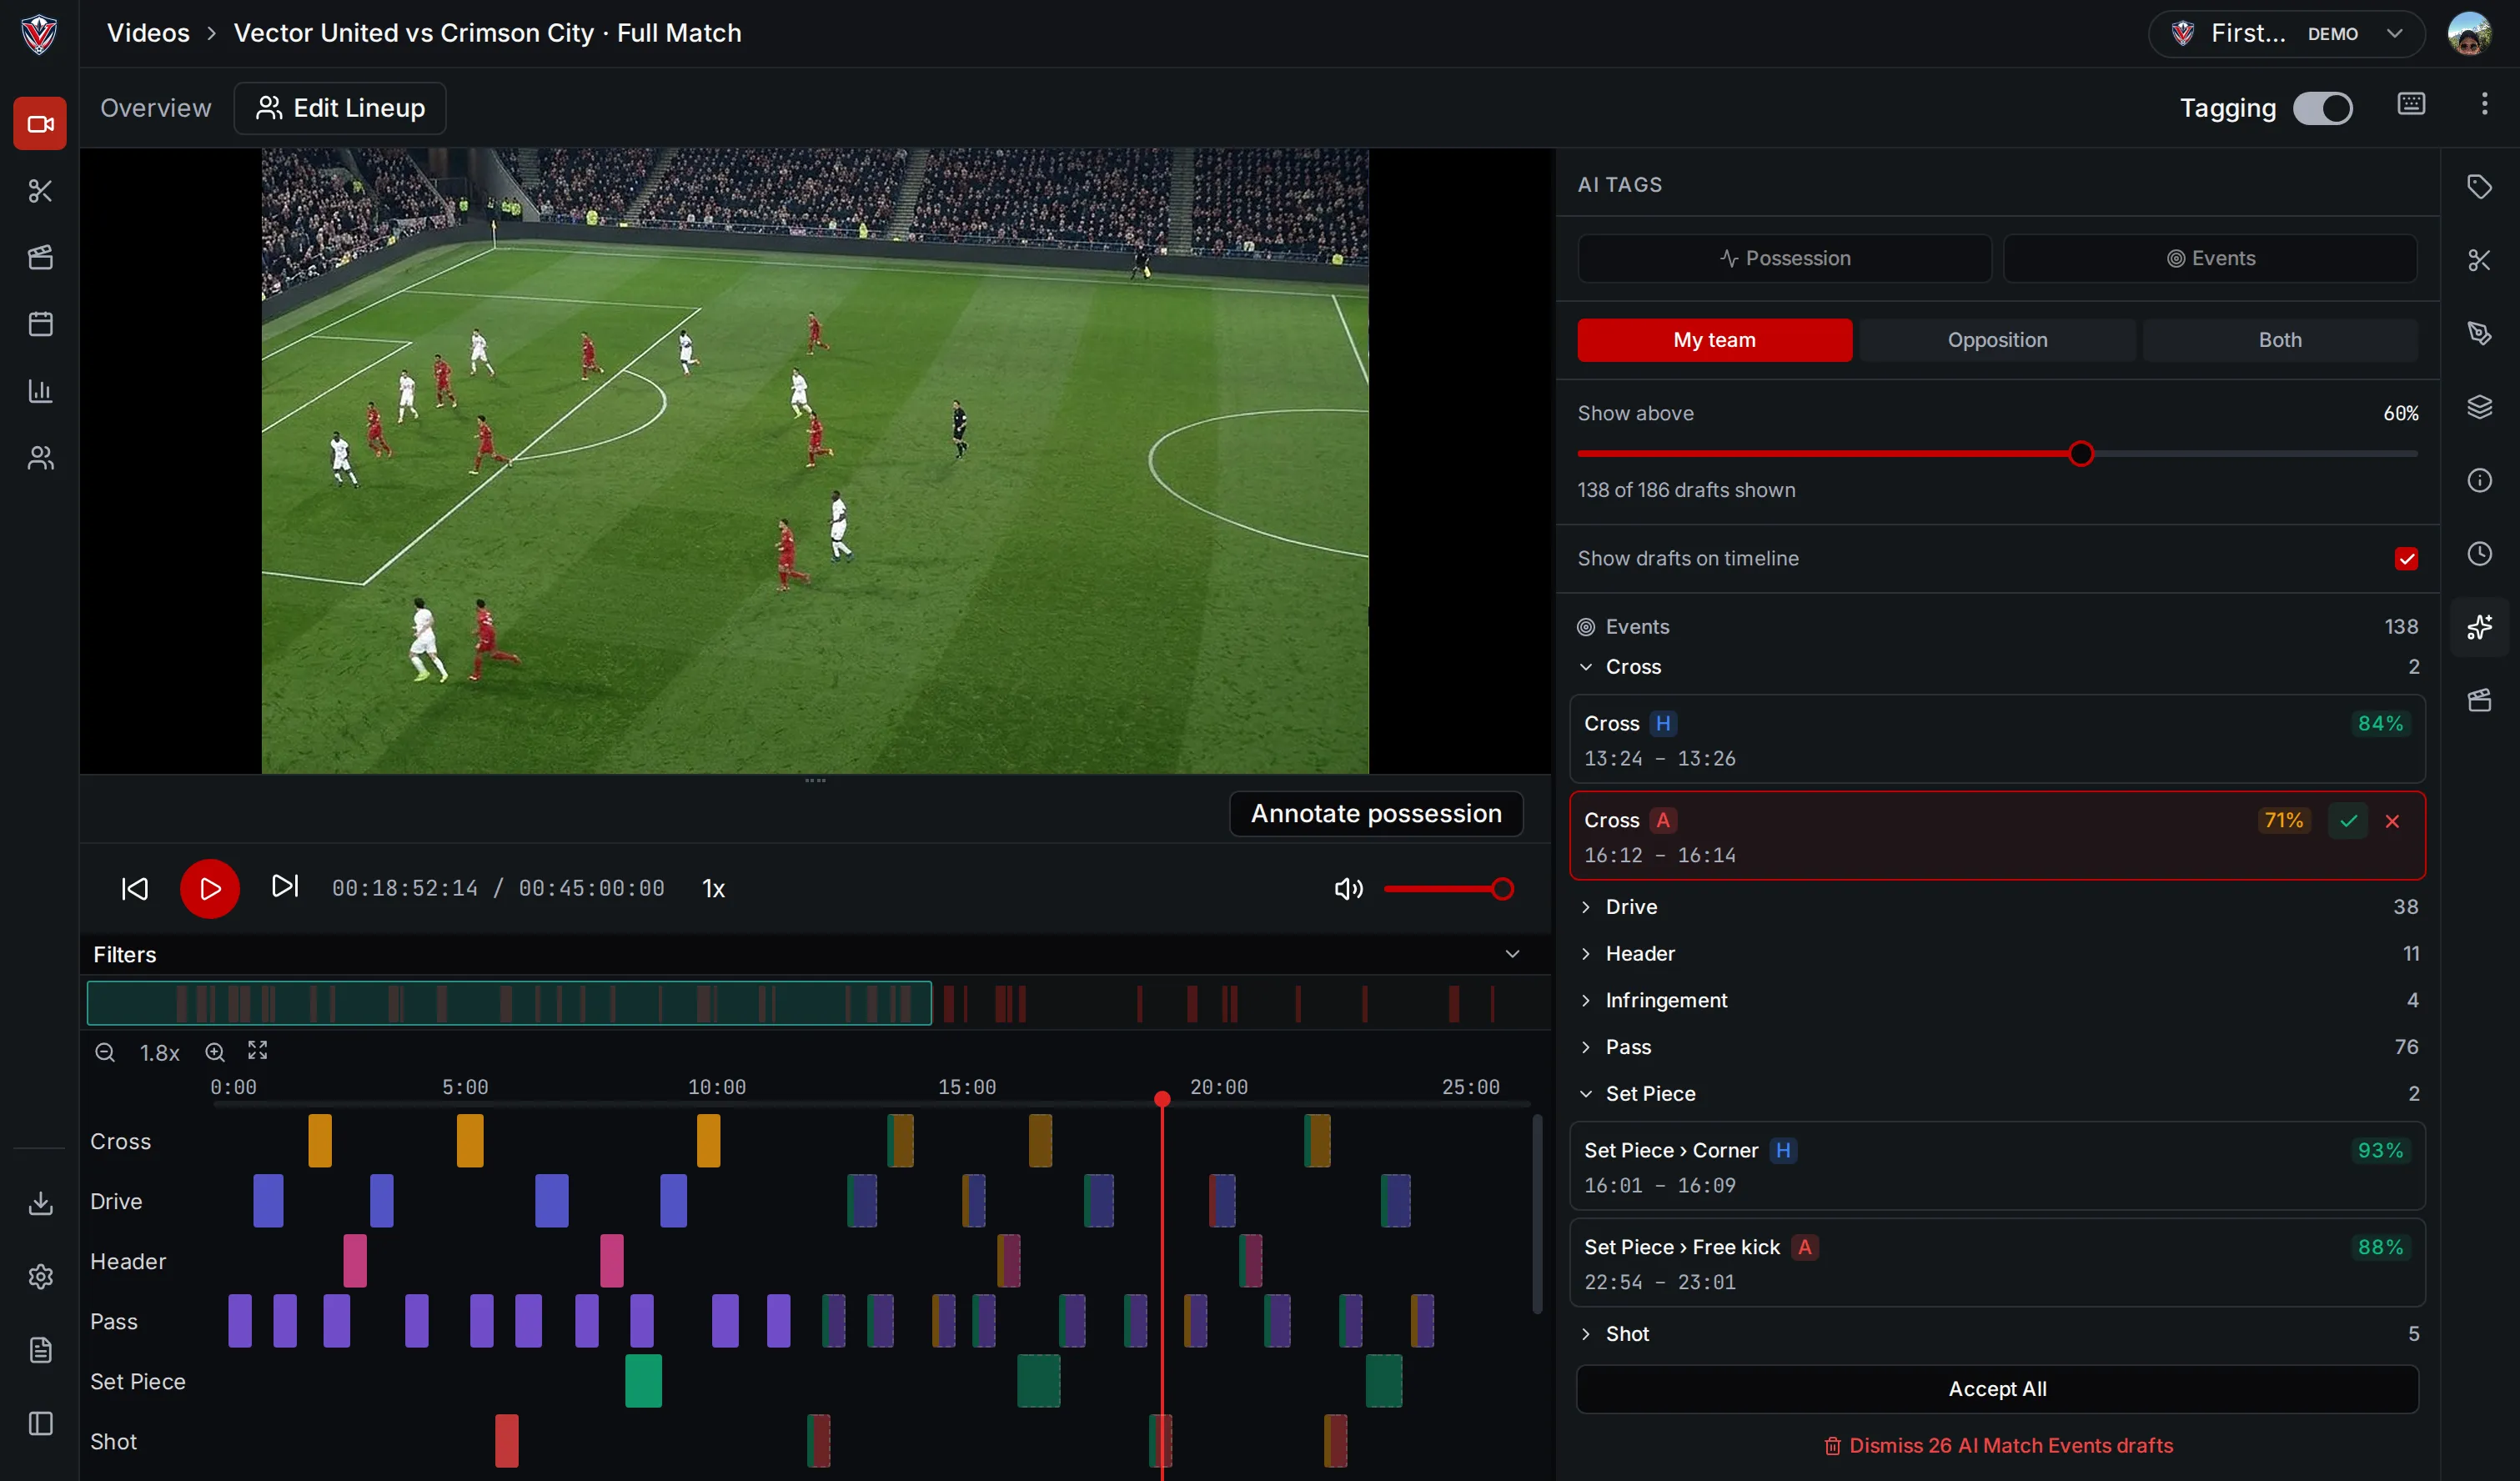
Task: Click the user profile avatar
Action: pos(2469,34)
